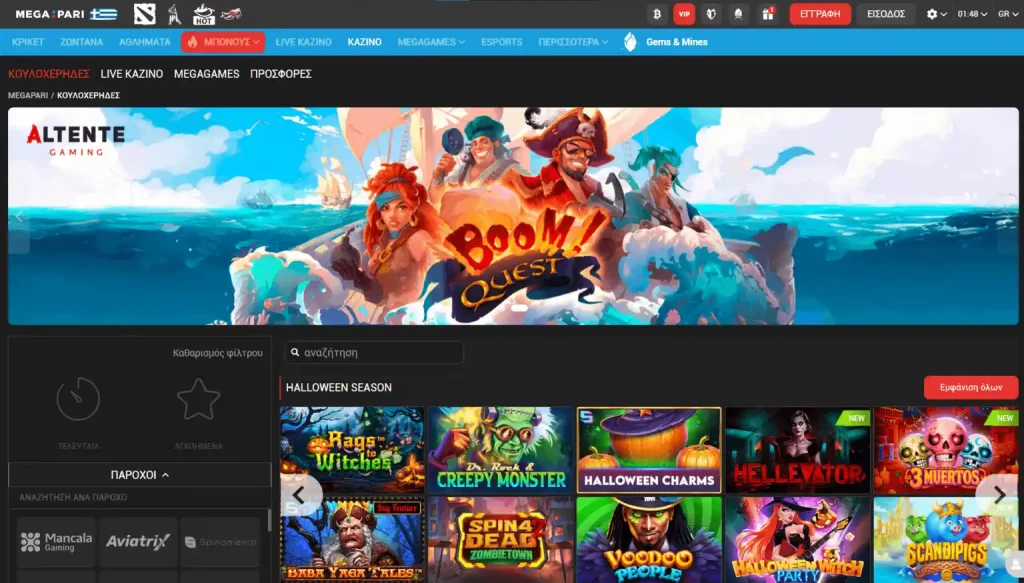
Task: Open the notifications bell icon
Action: click(x=740, y=14)
